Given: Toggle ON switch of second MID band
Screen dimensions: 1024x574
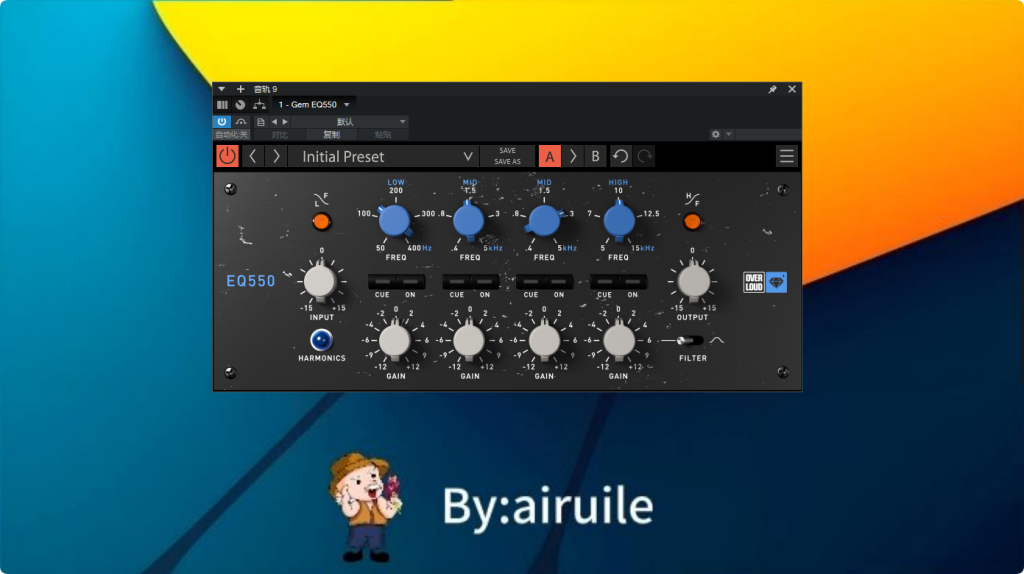Looking at the screenshot, I should tap(559, 282).
